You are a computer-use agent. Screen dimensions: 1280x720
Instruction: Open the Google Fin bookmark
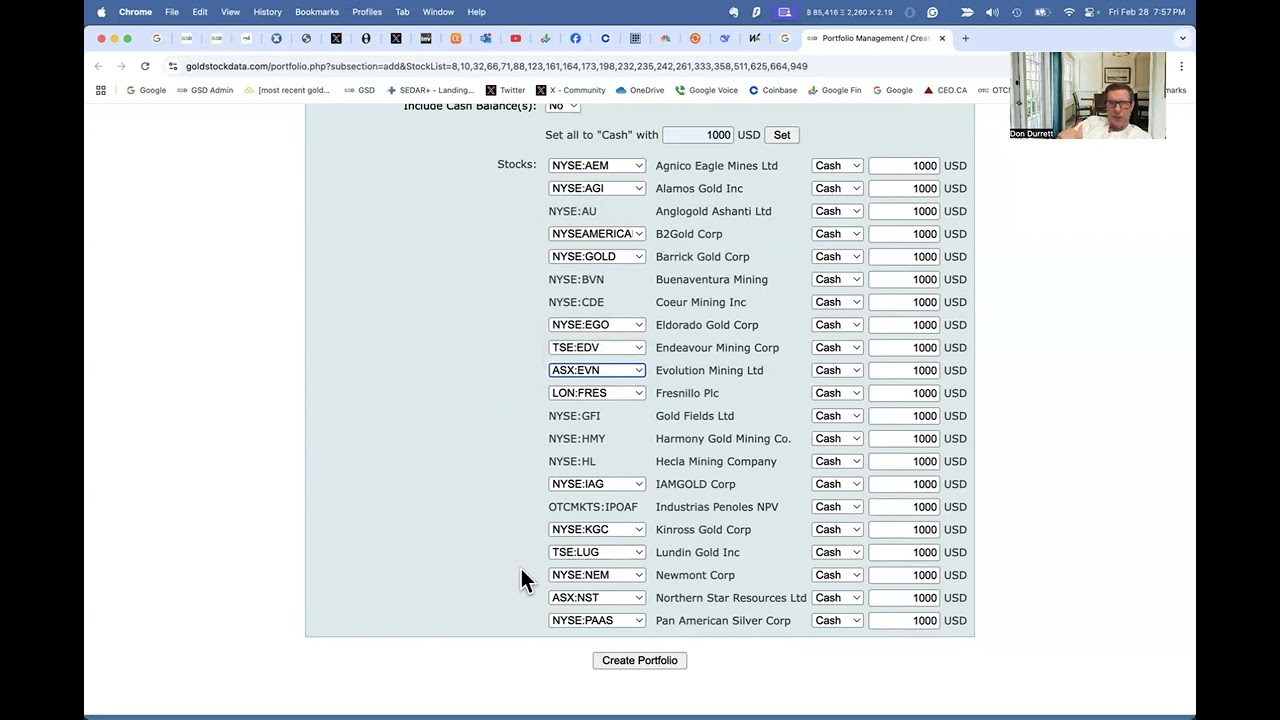[835, 90]
